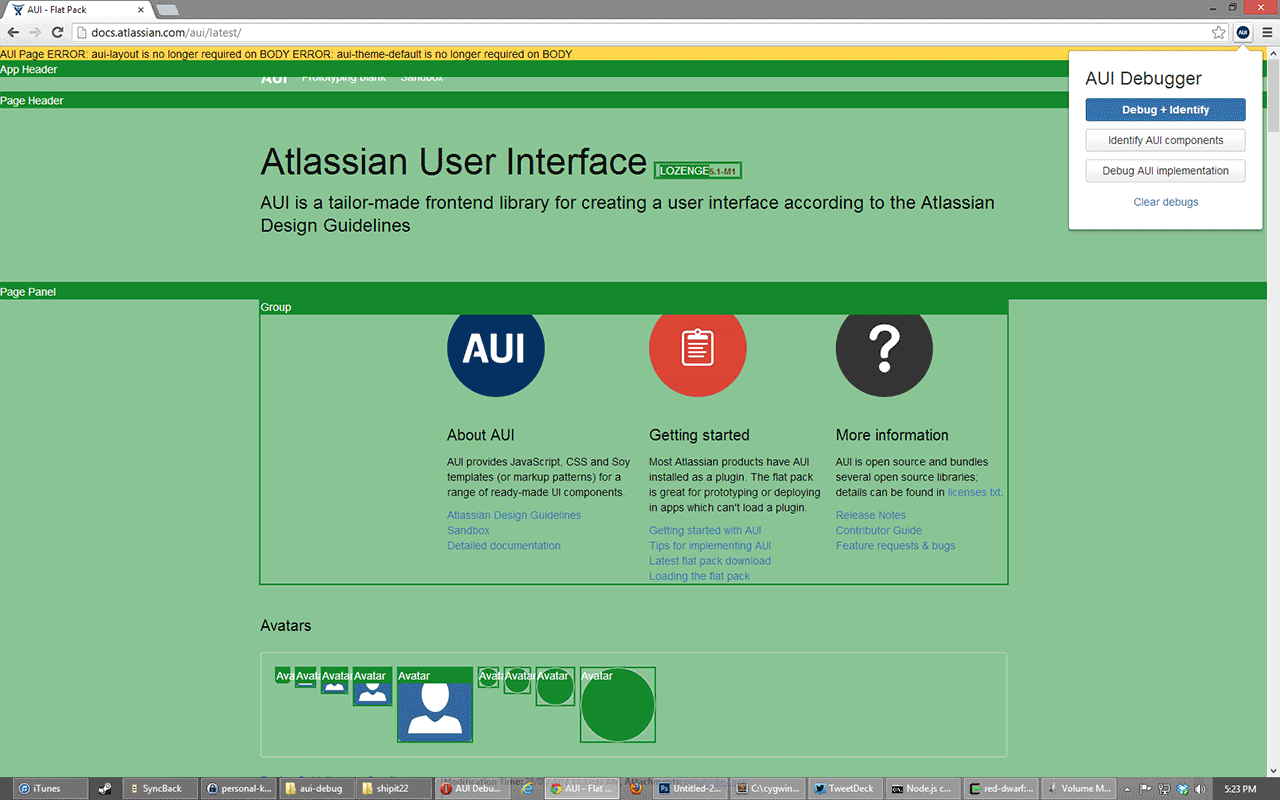Open Feature requests & bugs link
The width and height of the screenshot is (1280, 800).
tap(895, 546)
